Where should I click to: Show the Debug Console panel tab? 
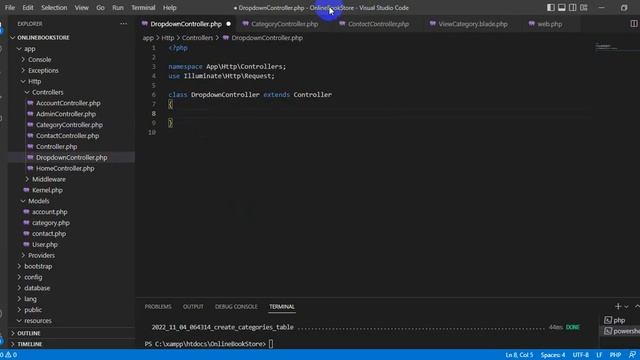click(236, 307)
